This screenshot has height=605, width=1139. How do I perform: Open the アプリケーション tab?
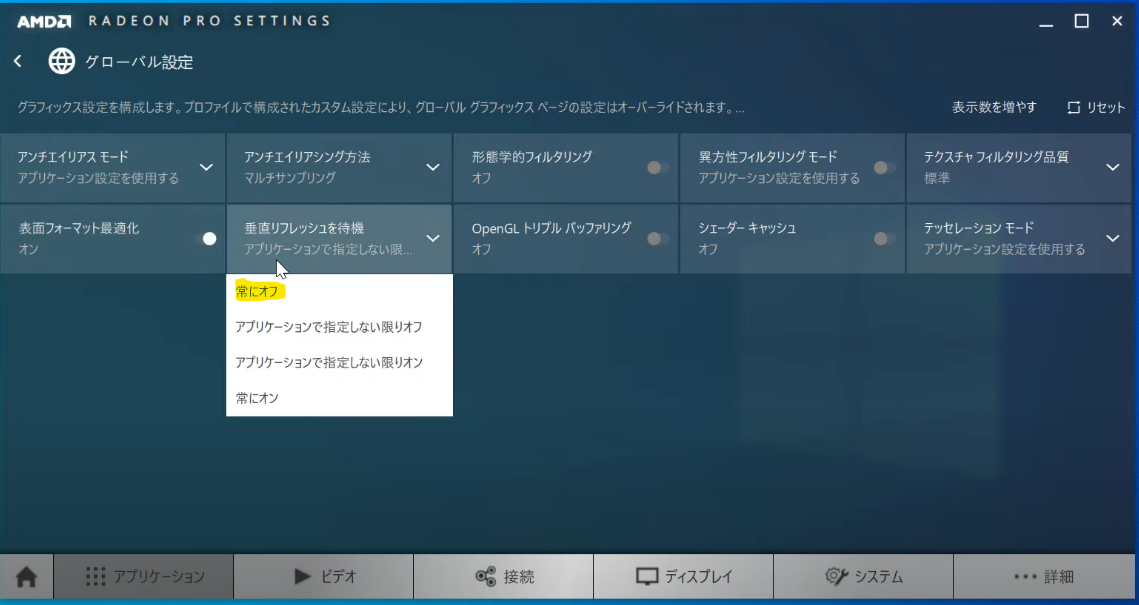click(x=143, y=577)
